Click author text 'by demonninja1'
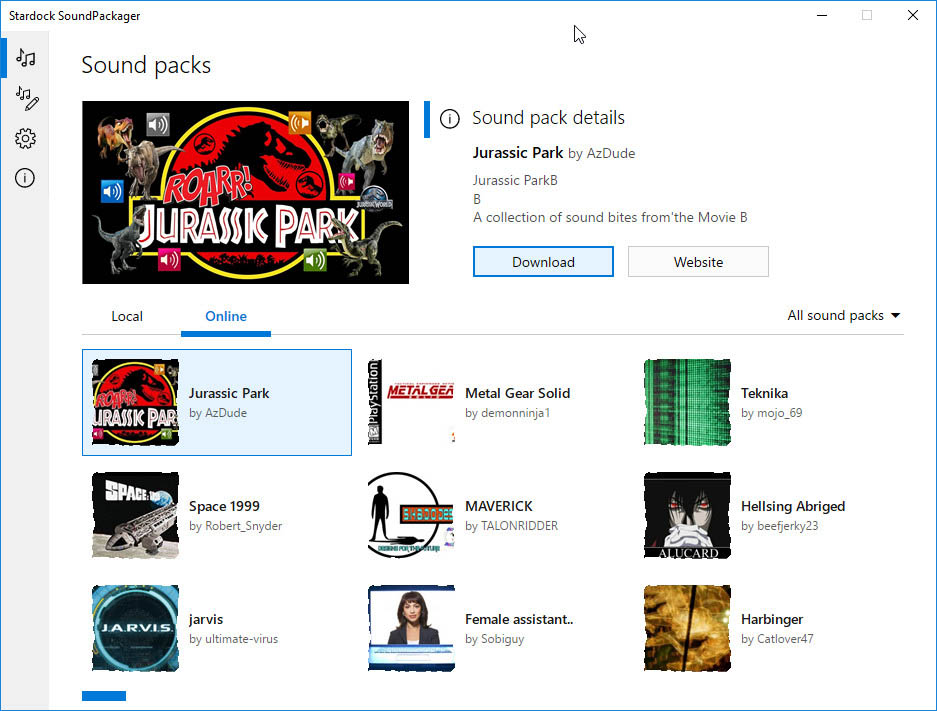Image resolution: width=937 pixels, height=711 pixels. coord(507,413)
